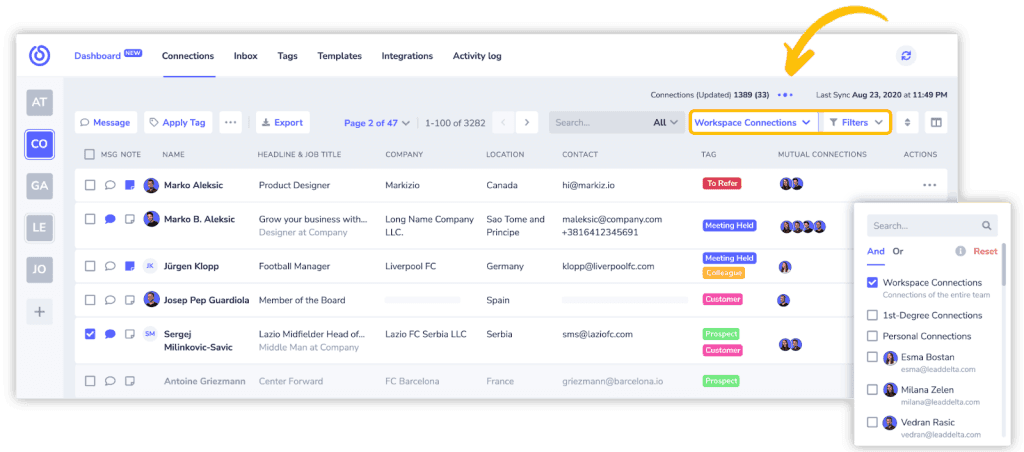Open message bubble icon for Marko B. Aleksic
Viewport: 1024px width, 452px height.
coord(110,219)
